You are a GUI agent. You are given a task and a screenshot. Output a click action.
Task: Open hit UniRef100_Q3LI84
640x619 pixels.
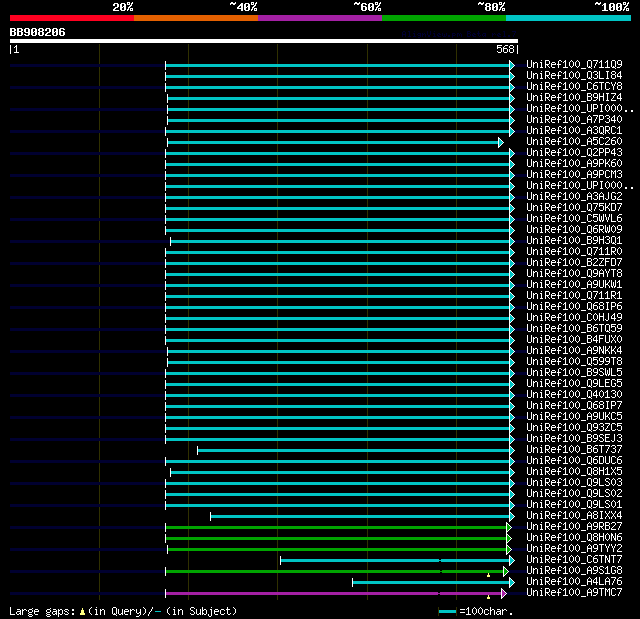click(574, 75)
